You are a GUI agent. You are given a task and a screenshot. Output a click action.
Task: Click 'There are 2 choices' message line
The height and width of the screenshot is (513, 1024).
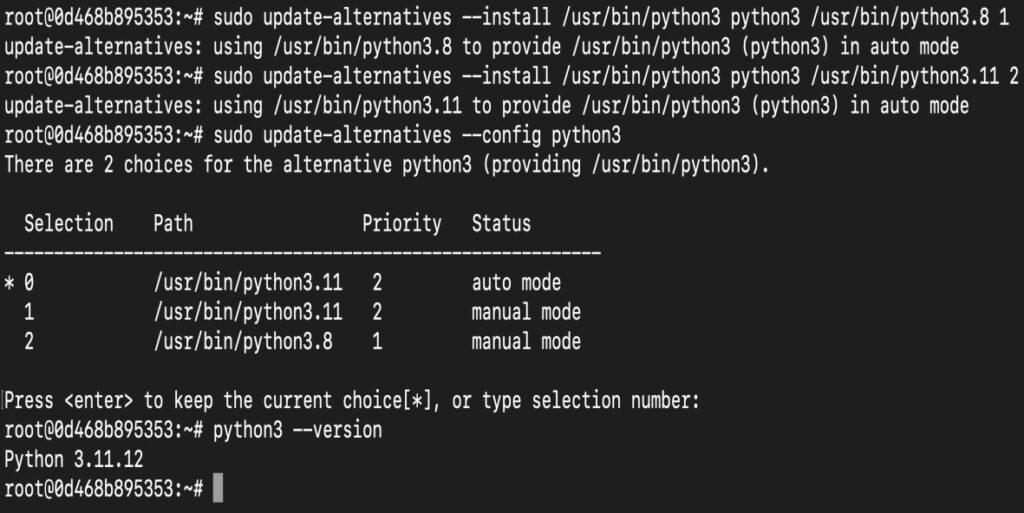coord(387,164)
